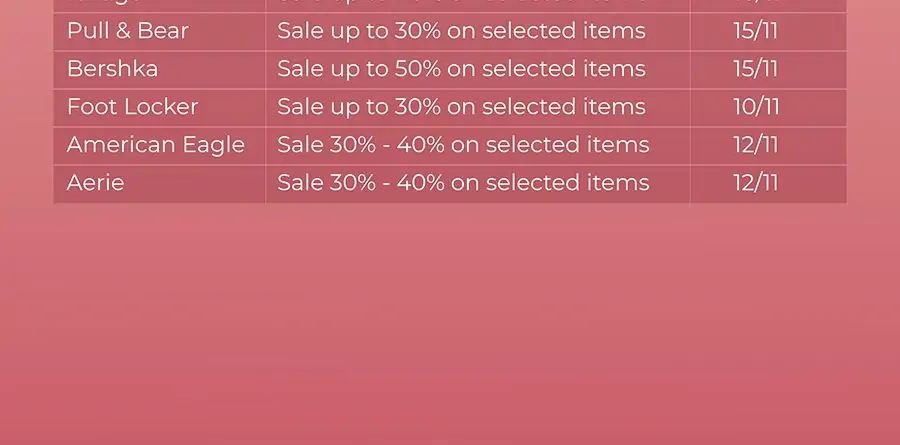Viewport: 900px width, 445px height.
Task: Click the 15/11 date in Bershka row
Action: click(x=755, y=69)
